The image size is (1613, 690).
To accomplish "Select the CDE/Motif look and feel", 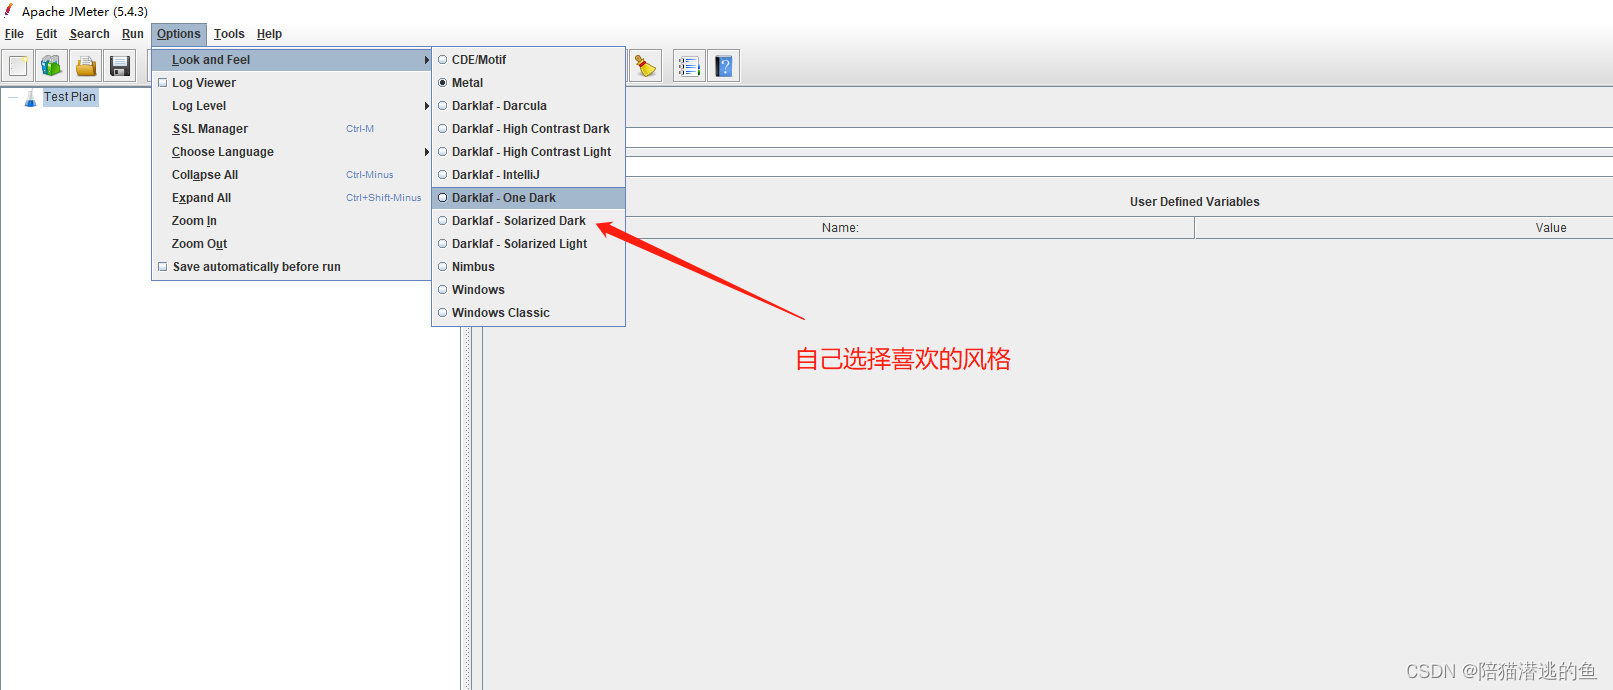I will pos(528,60).
